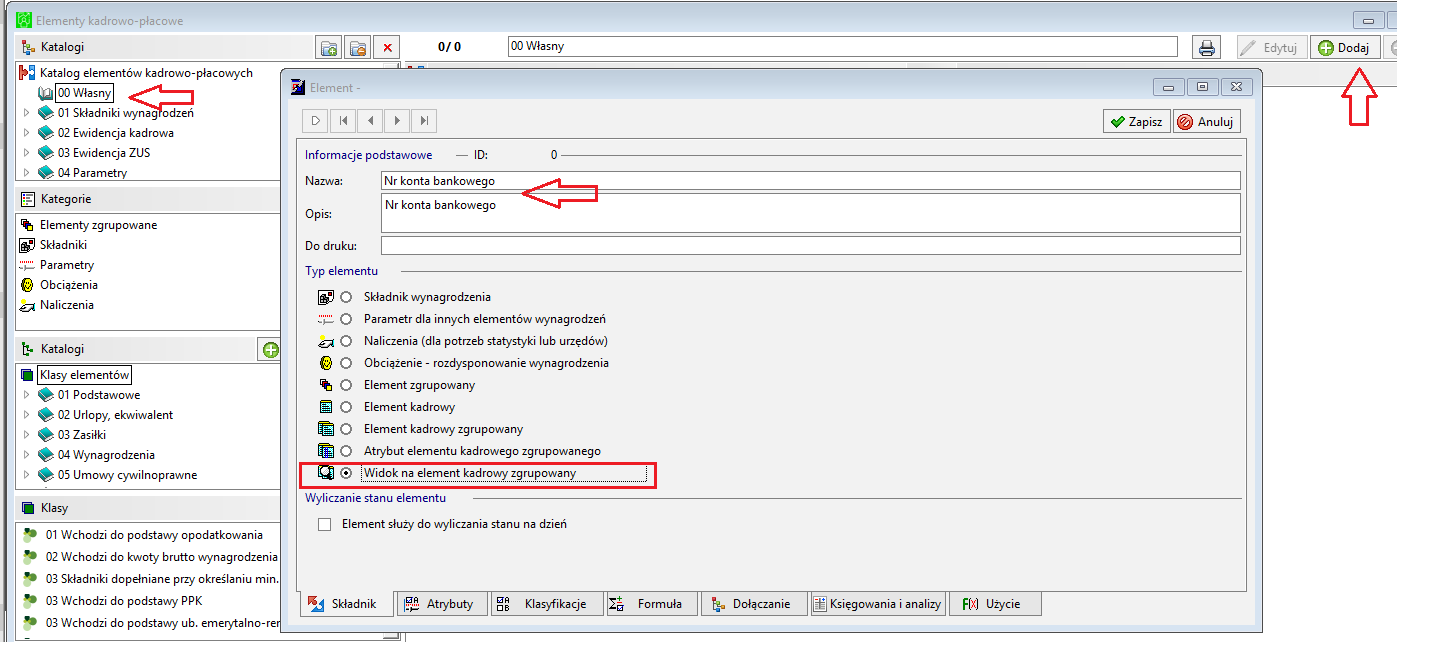Click the green plus in the Katalogi panel
Viewport: 1434px width, 647px height.
tap(270, 349)
